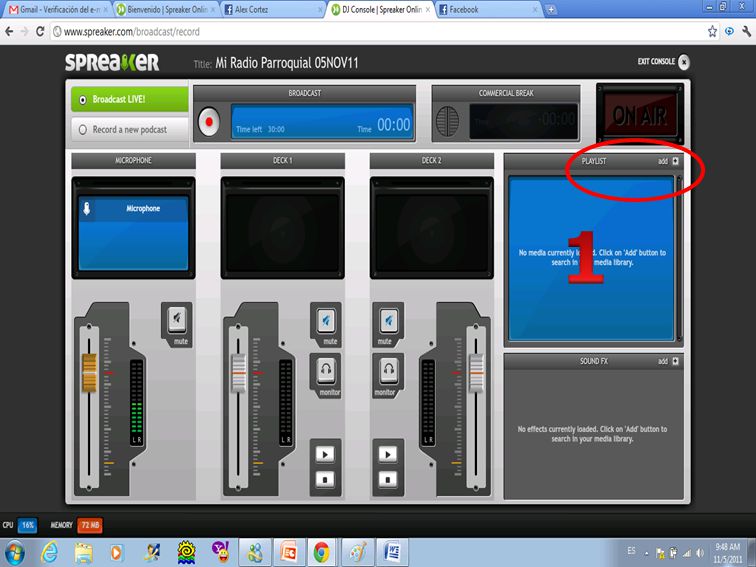Go back in browser history
The width and height of the screenshot is (756, 567).
(9, 32)
